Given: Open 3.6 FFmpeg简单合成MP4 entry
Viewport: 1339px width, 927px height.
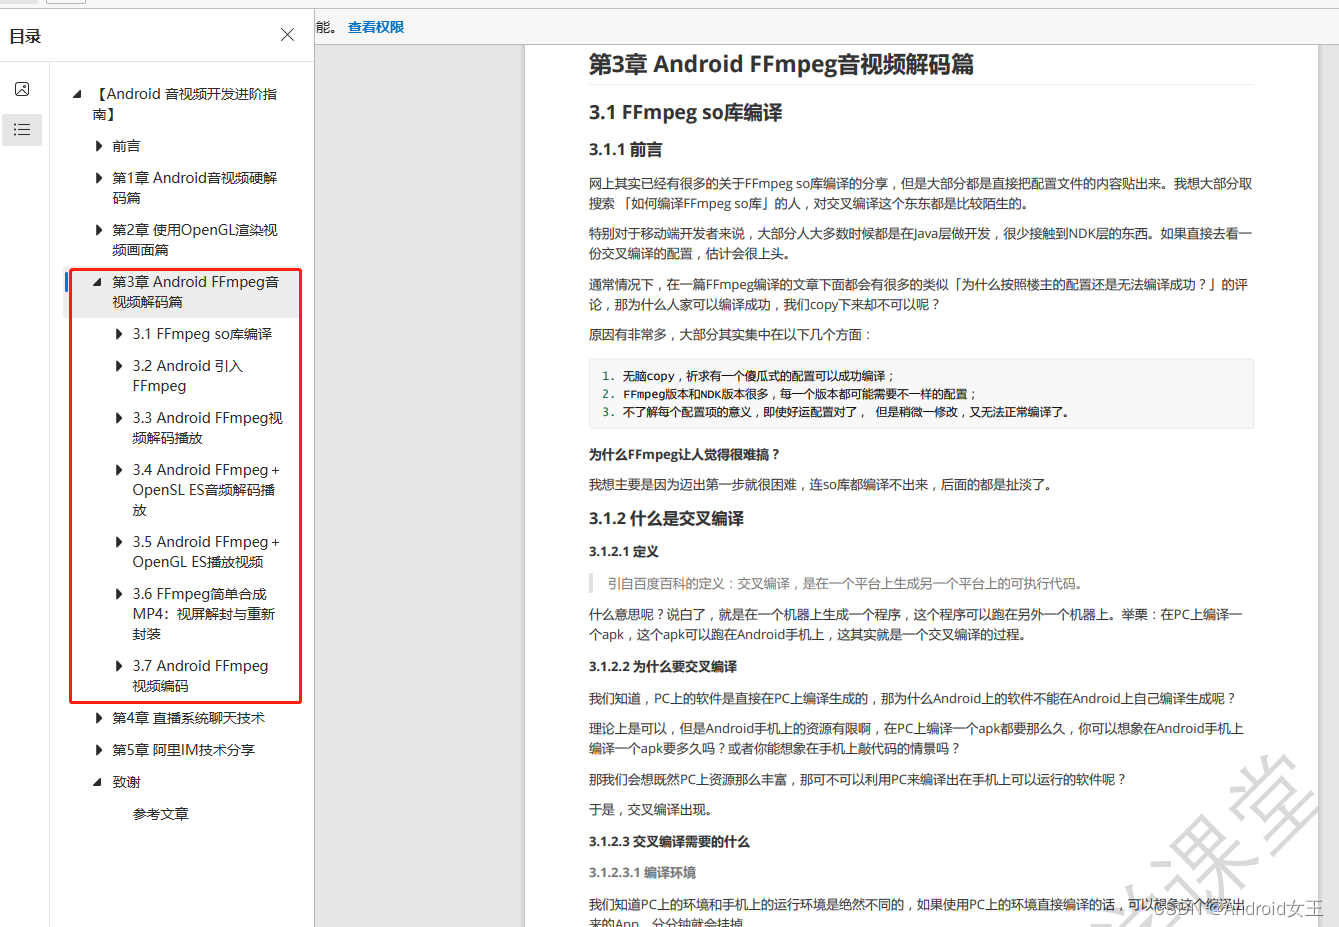Looking at the screenshot, I should pyautogui.click(x=204, y=614).
